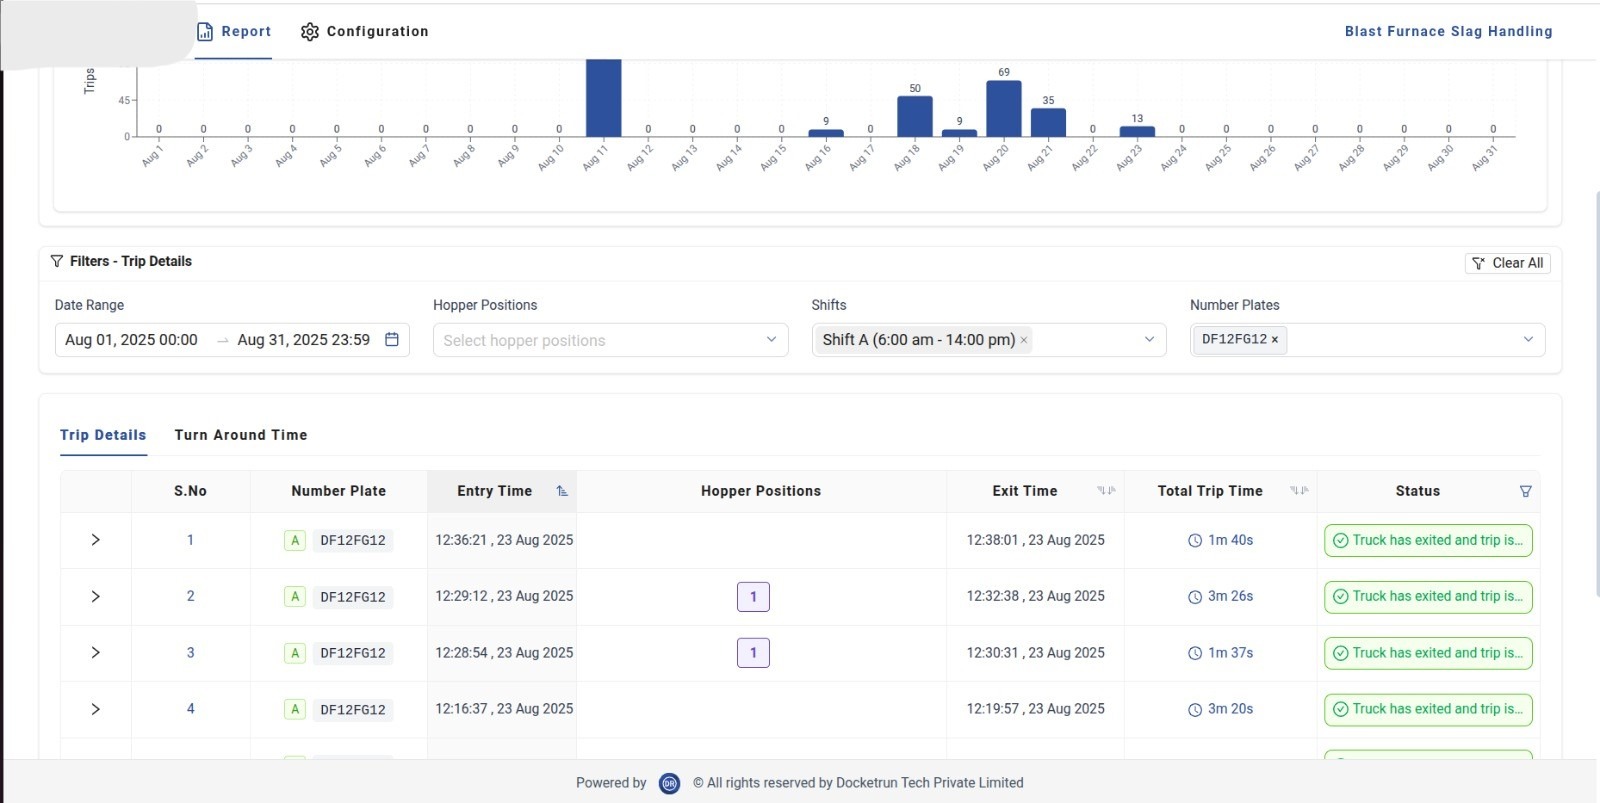Switch to the Turn Around Time tab
Image resolution: width=1600 pixels, height=803 pixels.
(240, 435)
